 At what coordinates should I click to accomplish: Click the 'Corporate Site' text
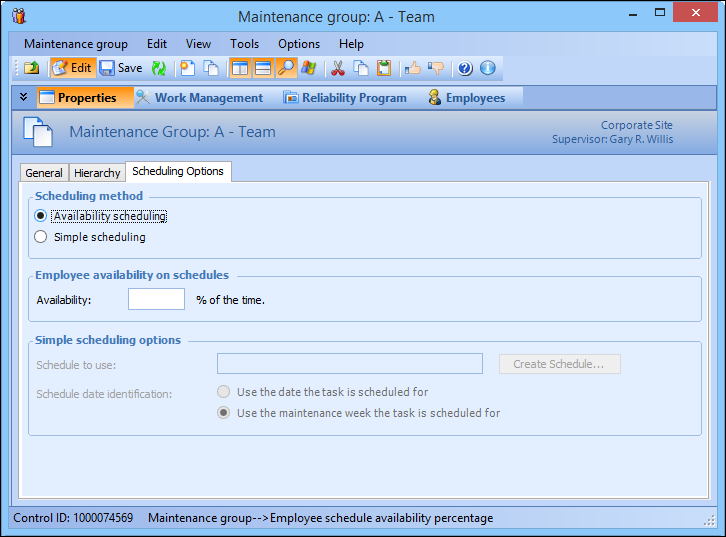pos(637,125)
